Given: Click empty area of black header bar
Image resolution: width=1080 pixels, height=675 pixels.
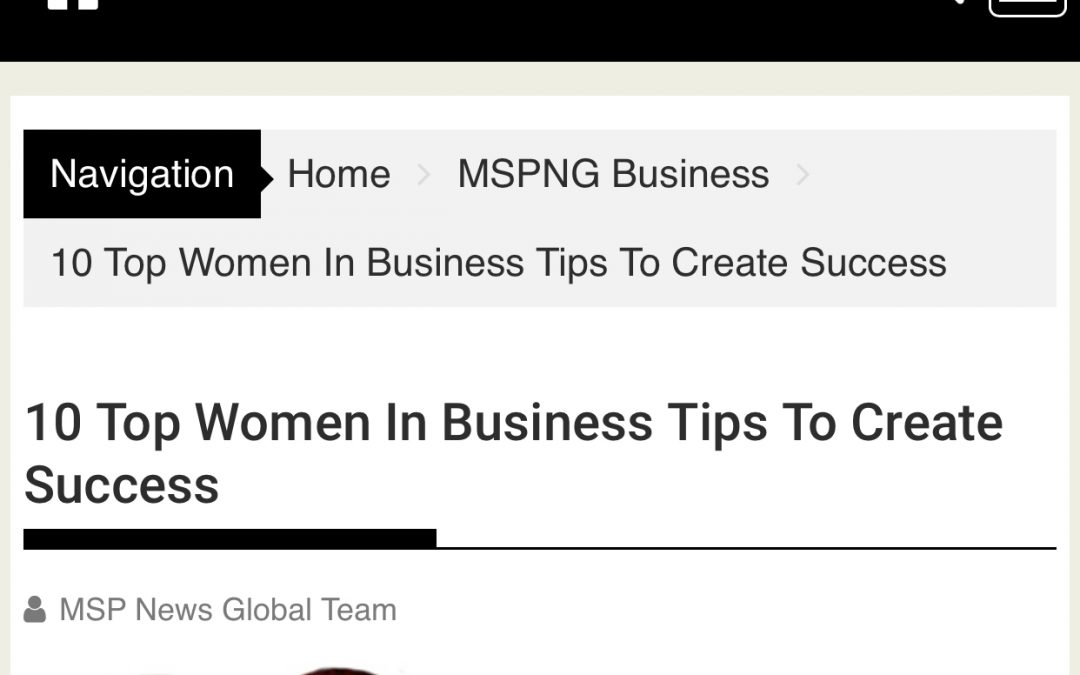Looking at the screenshot, I should point(523,31).
